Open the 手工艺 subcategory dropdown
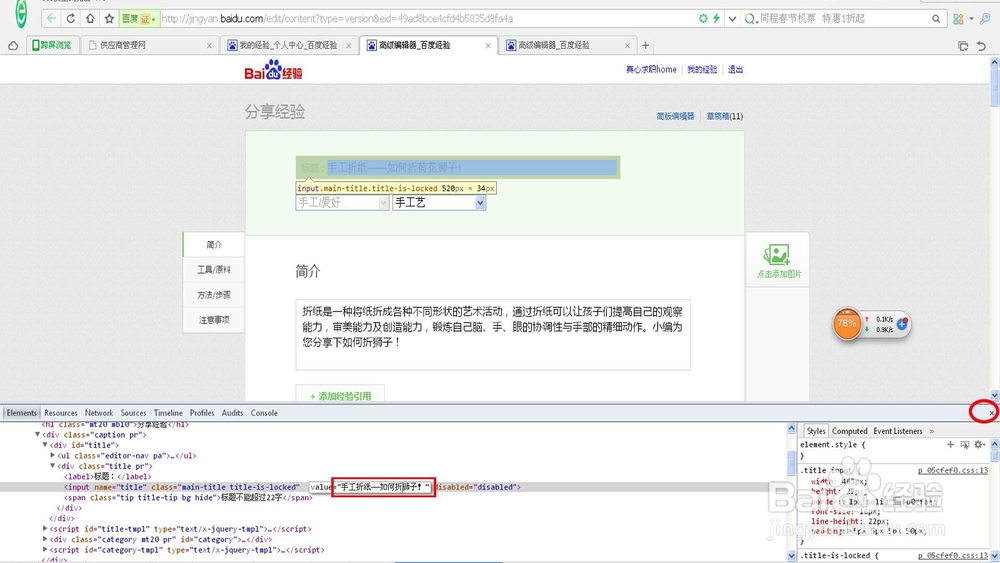Image resolution: width=1000 pixels, height=563 pixels. 439,203
